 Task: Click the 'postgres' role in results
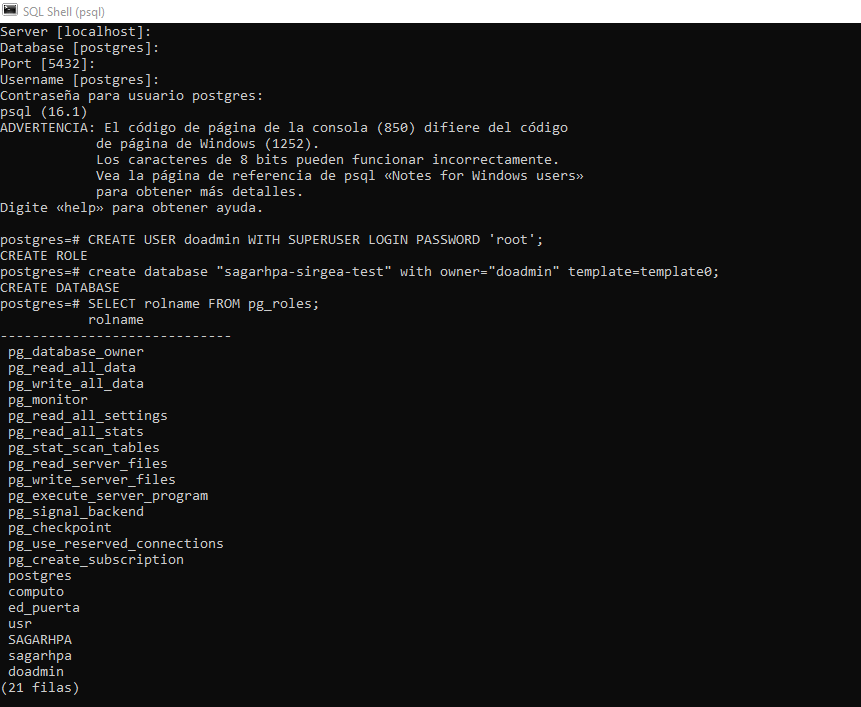[40, 576]
